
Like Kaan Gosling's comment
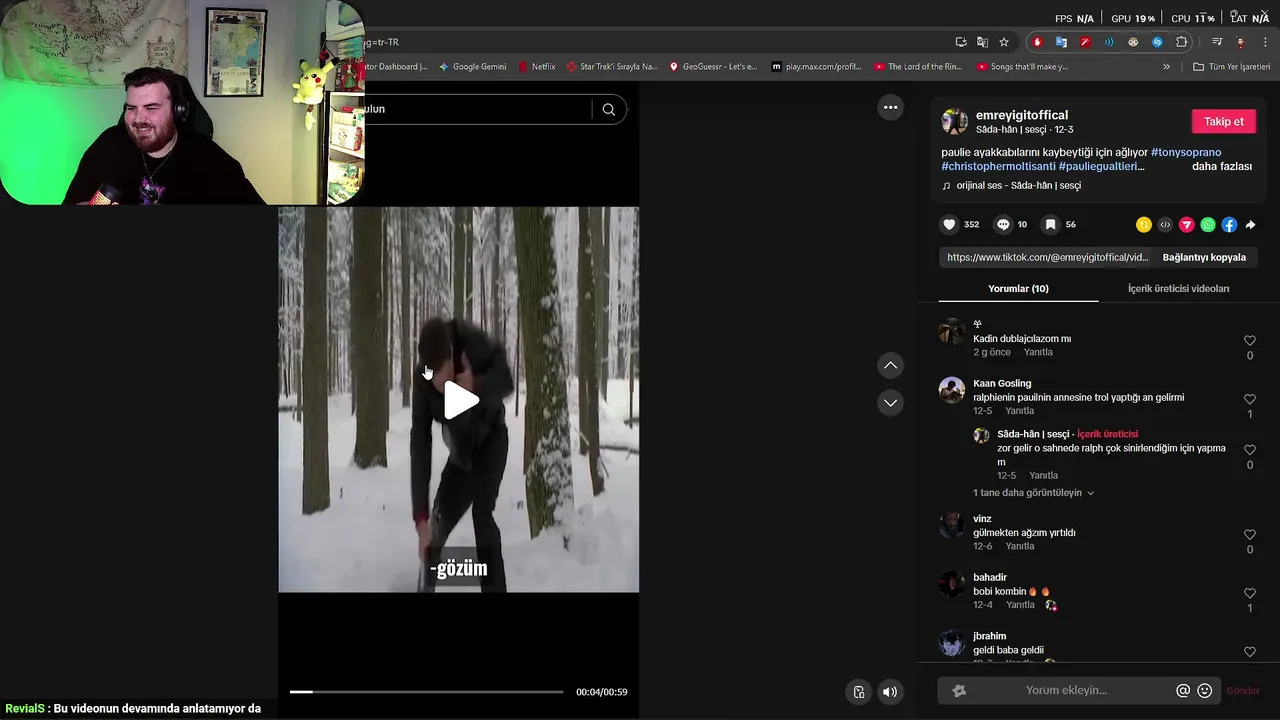click(x=1249, y=400)
